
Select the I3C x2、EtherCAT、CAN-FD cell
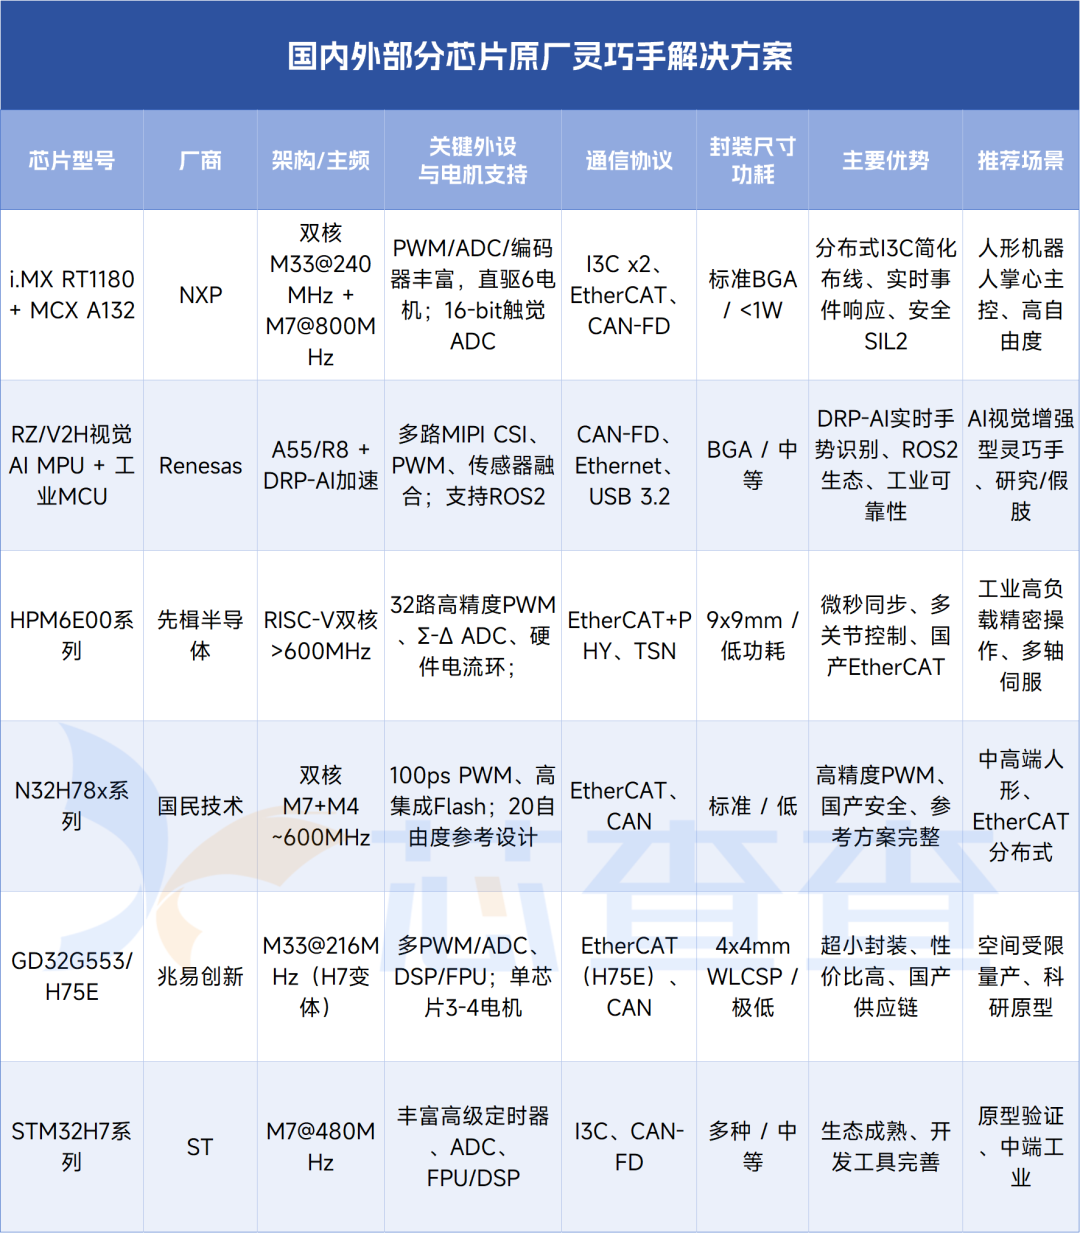click(629, 295)
